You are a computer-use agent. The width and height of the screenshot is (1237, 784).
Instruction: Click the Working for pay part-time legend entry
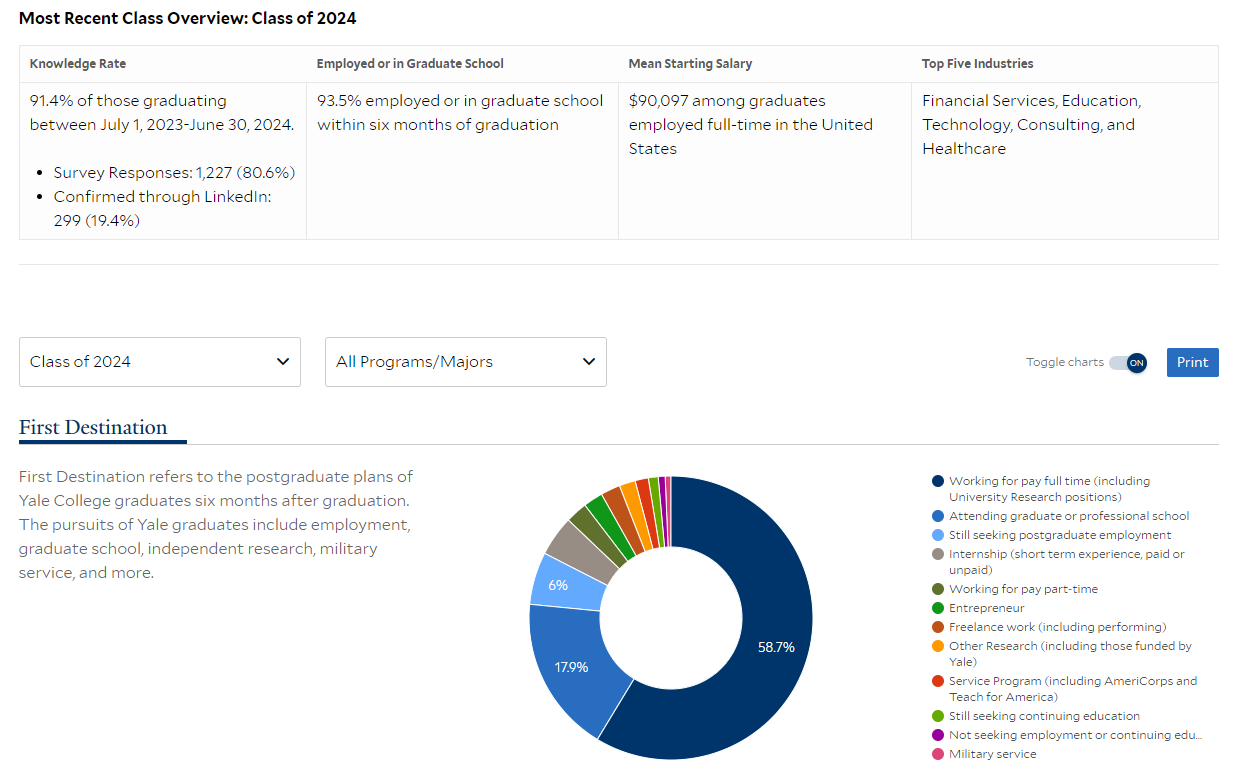coord(1022,589)
